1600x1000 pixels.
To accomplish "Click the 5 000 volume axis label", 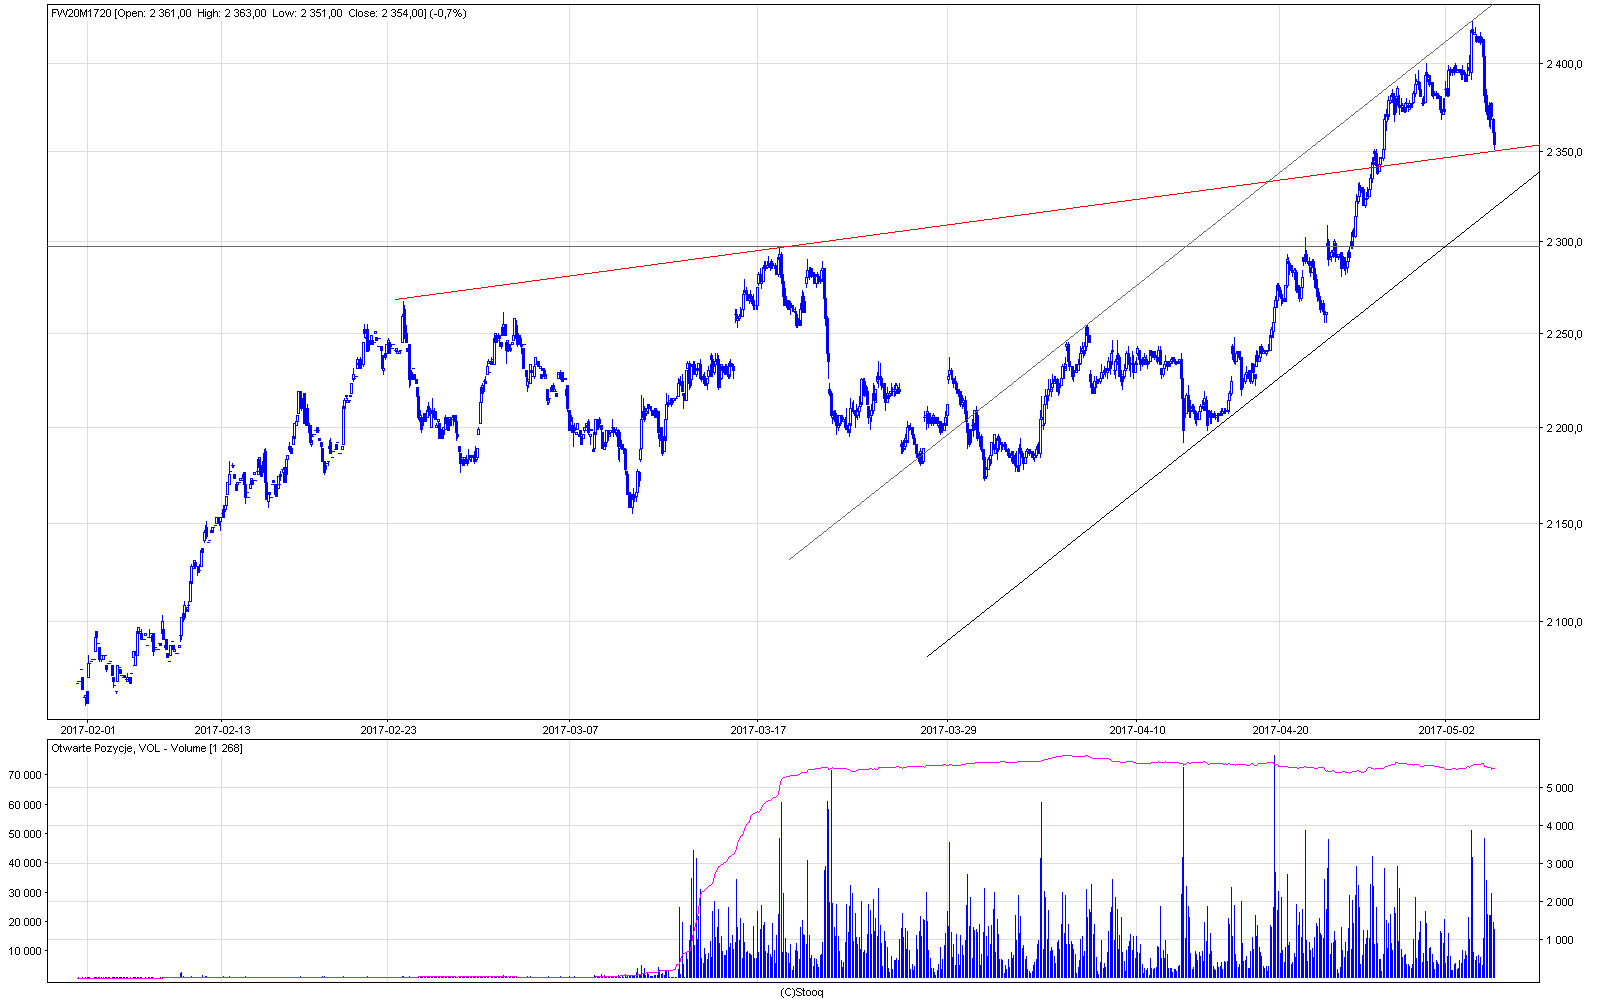I will pos(1560,788).
